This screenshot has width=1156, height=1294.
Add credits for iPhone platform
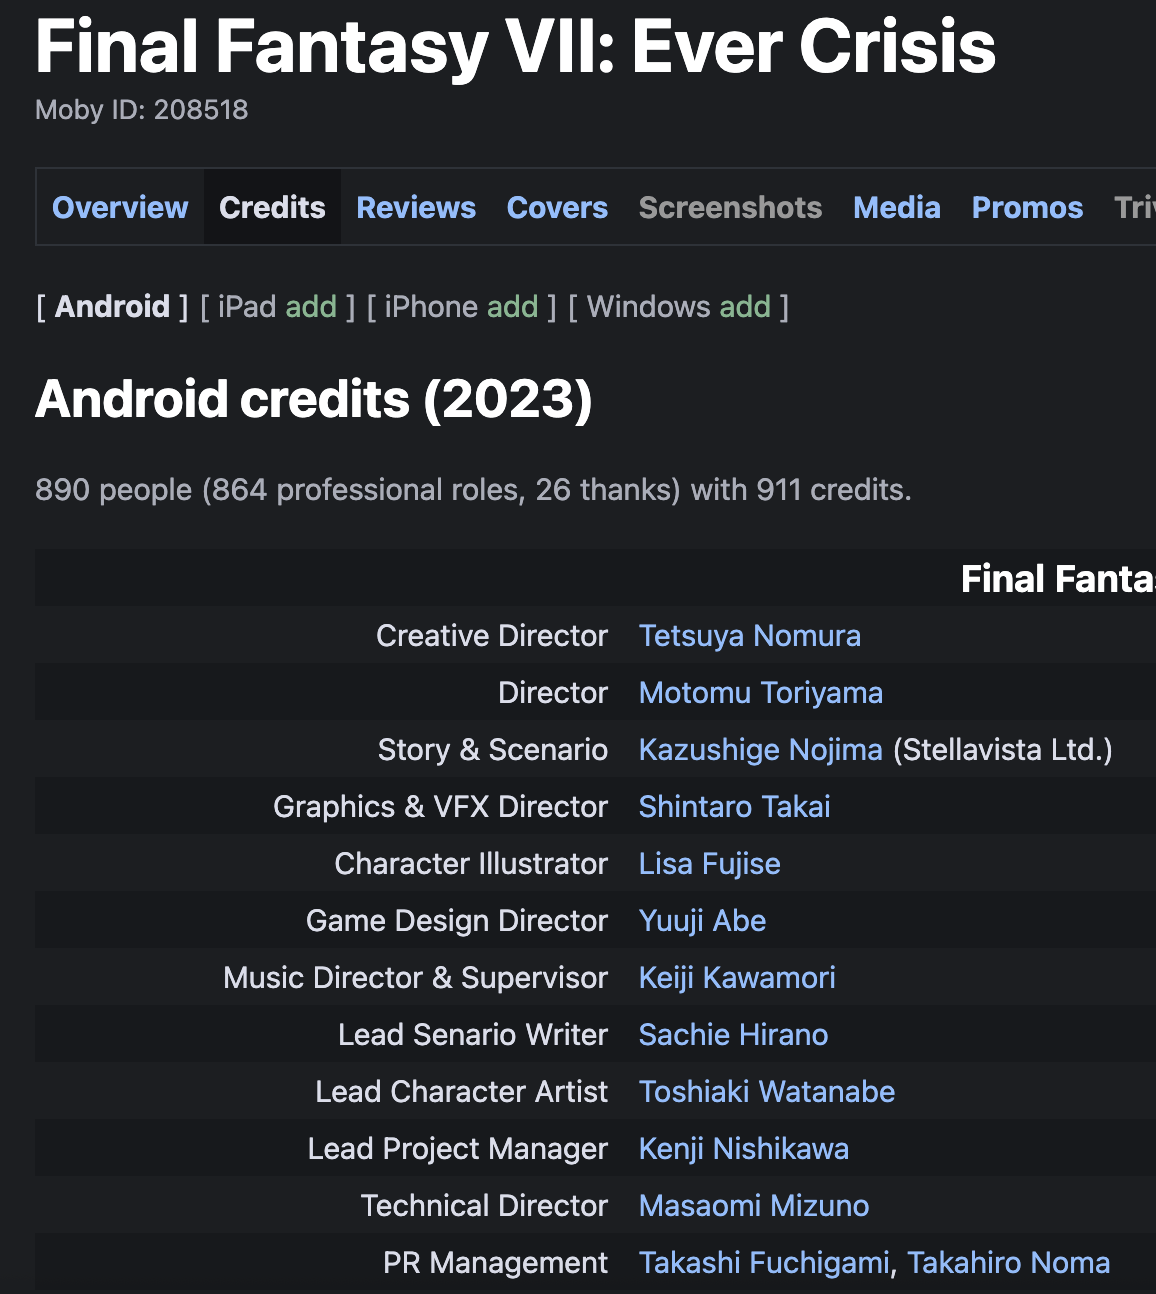[513, 306]
